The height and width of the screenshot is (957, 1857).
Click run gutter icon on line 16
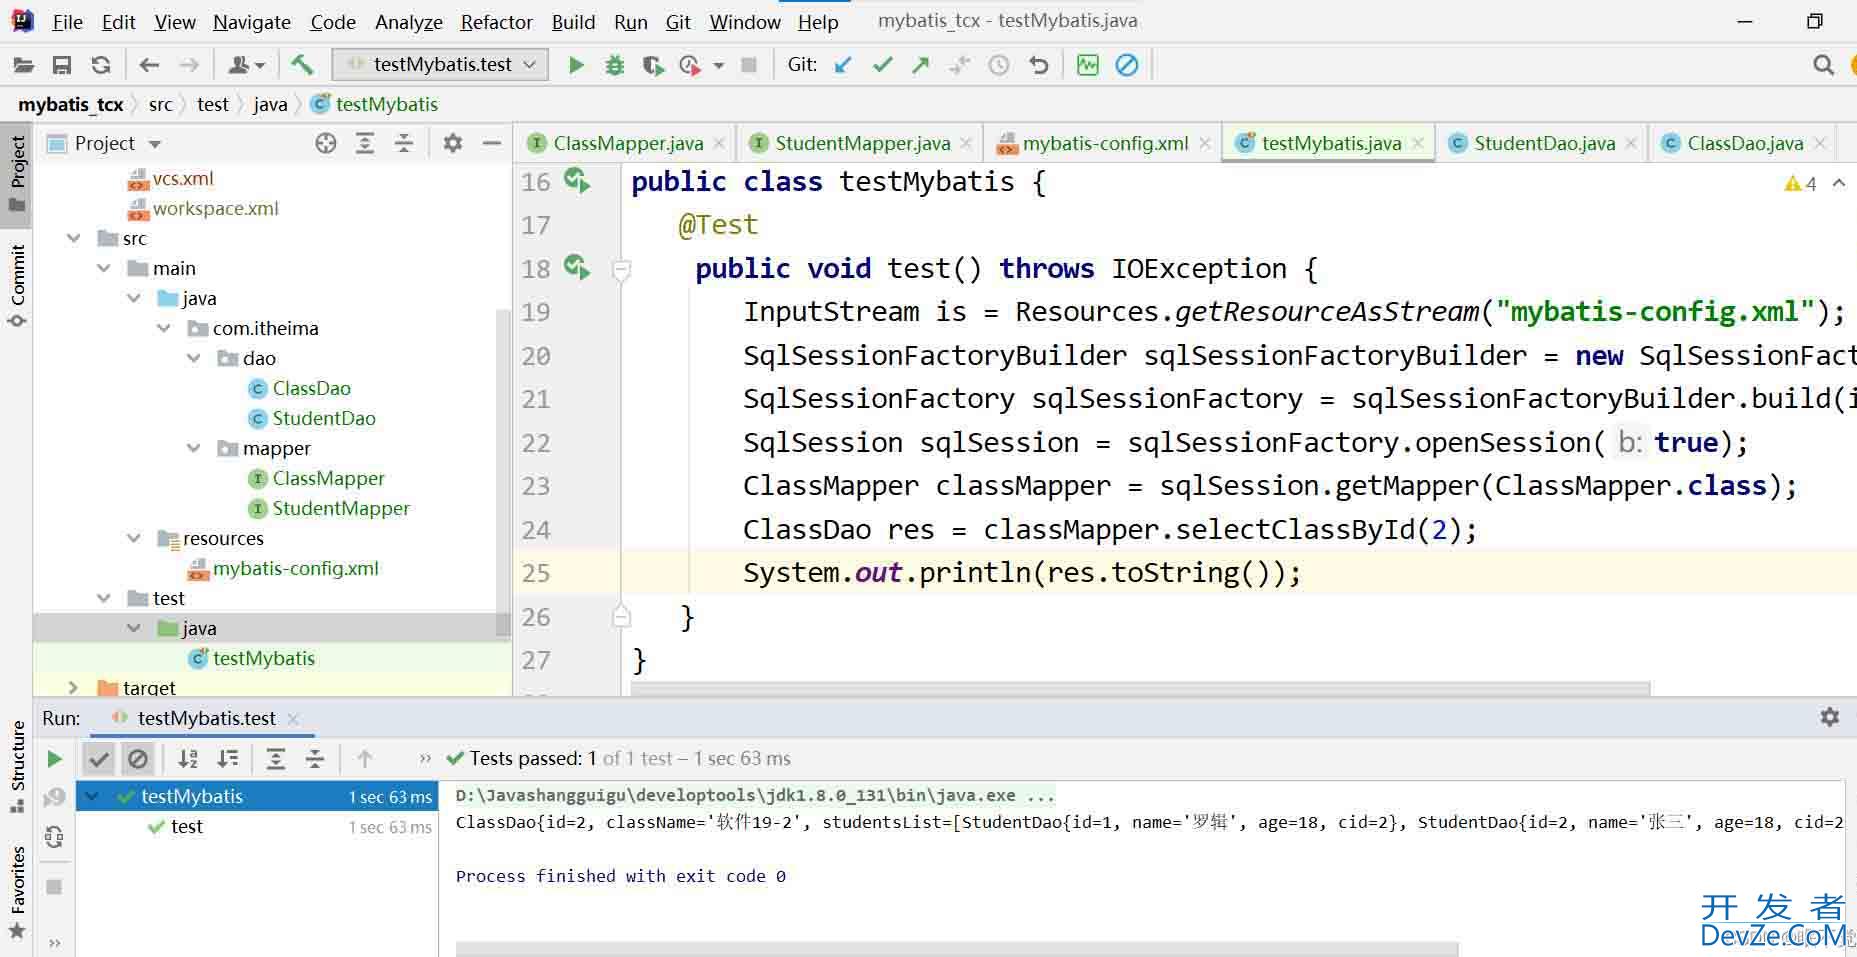577,181
